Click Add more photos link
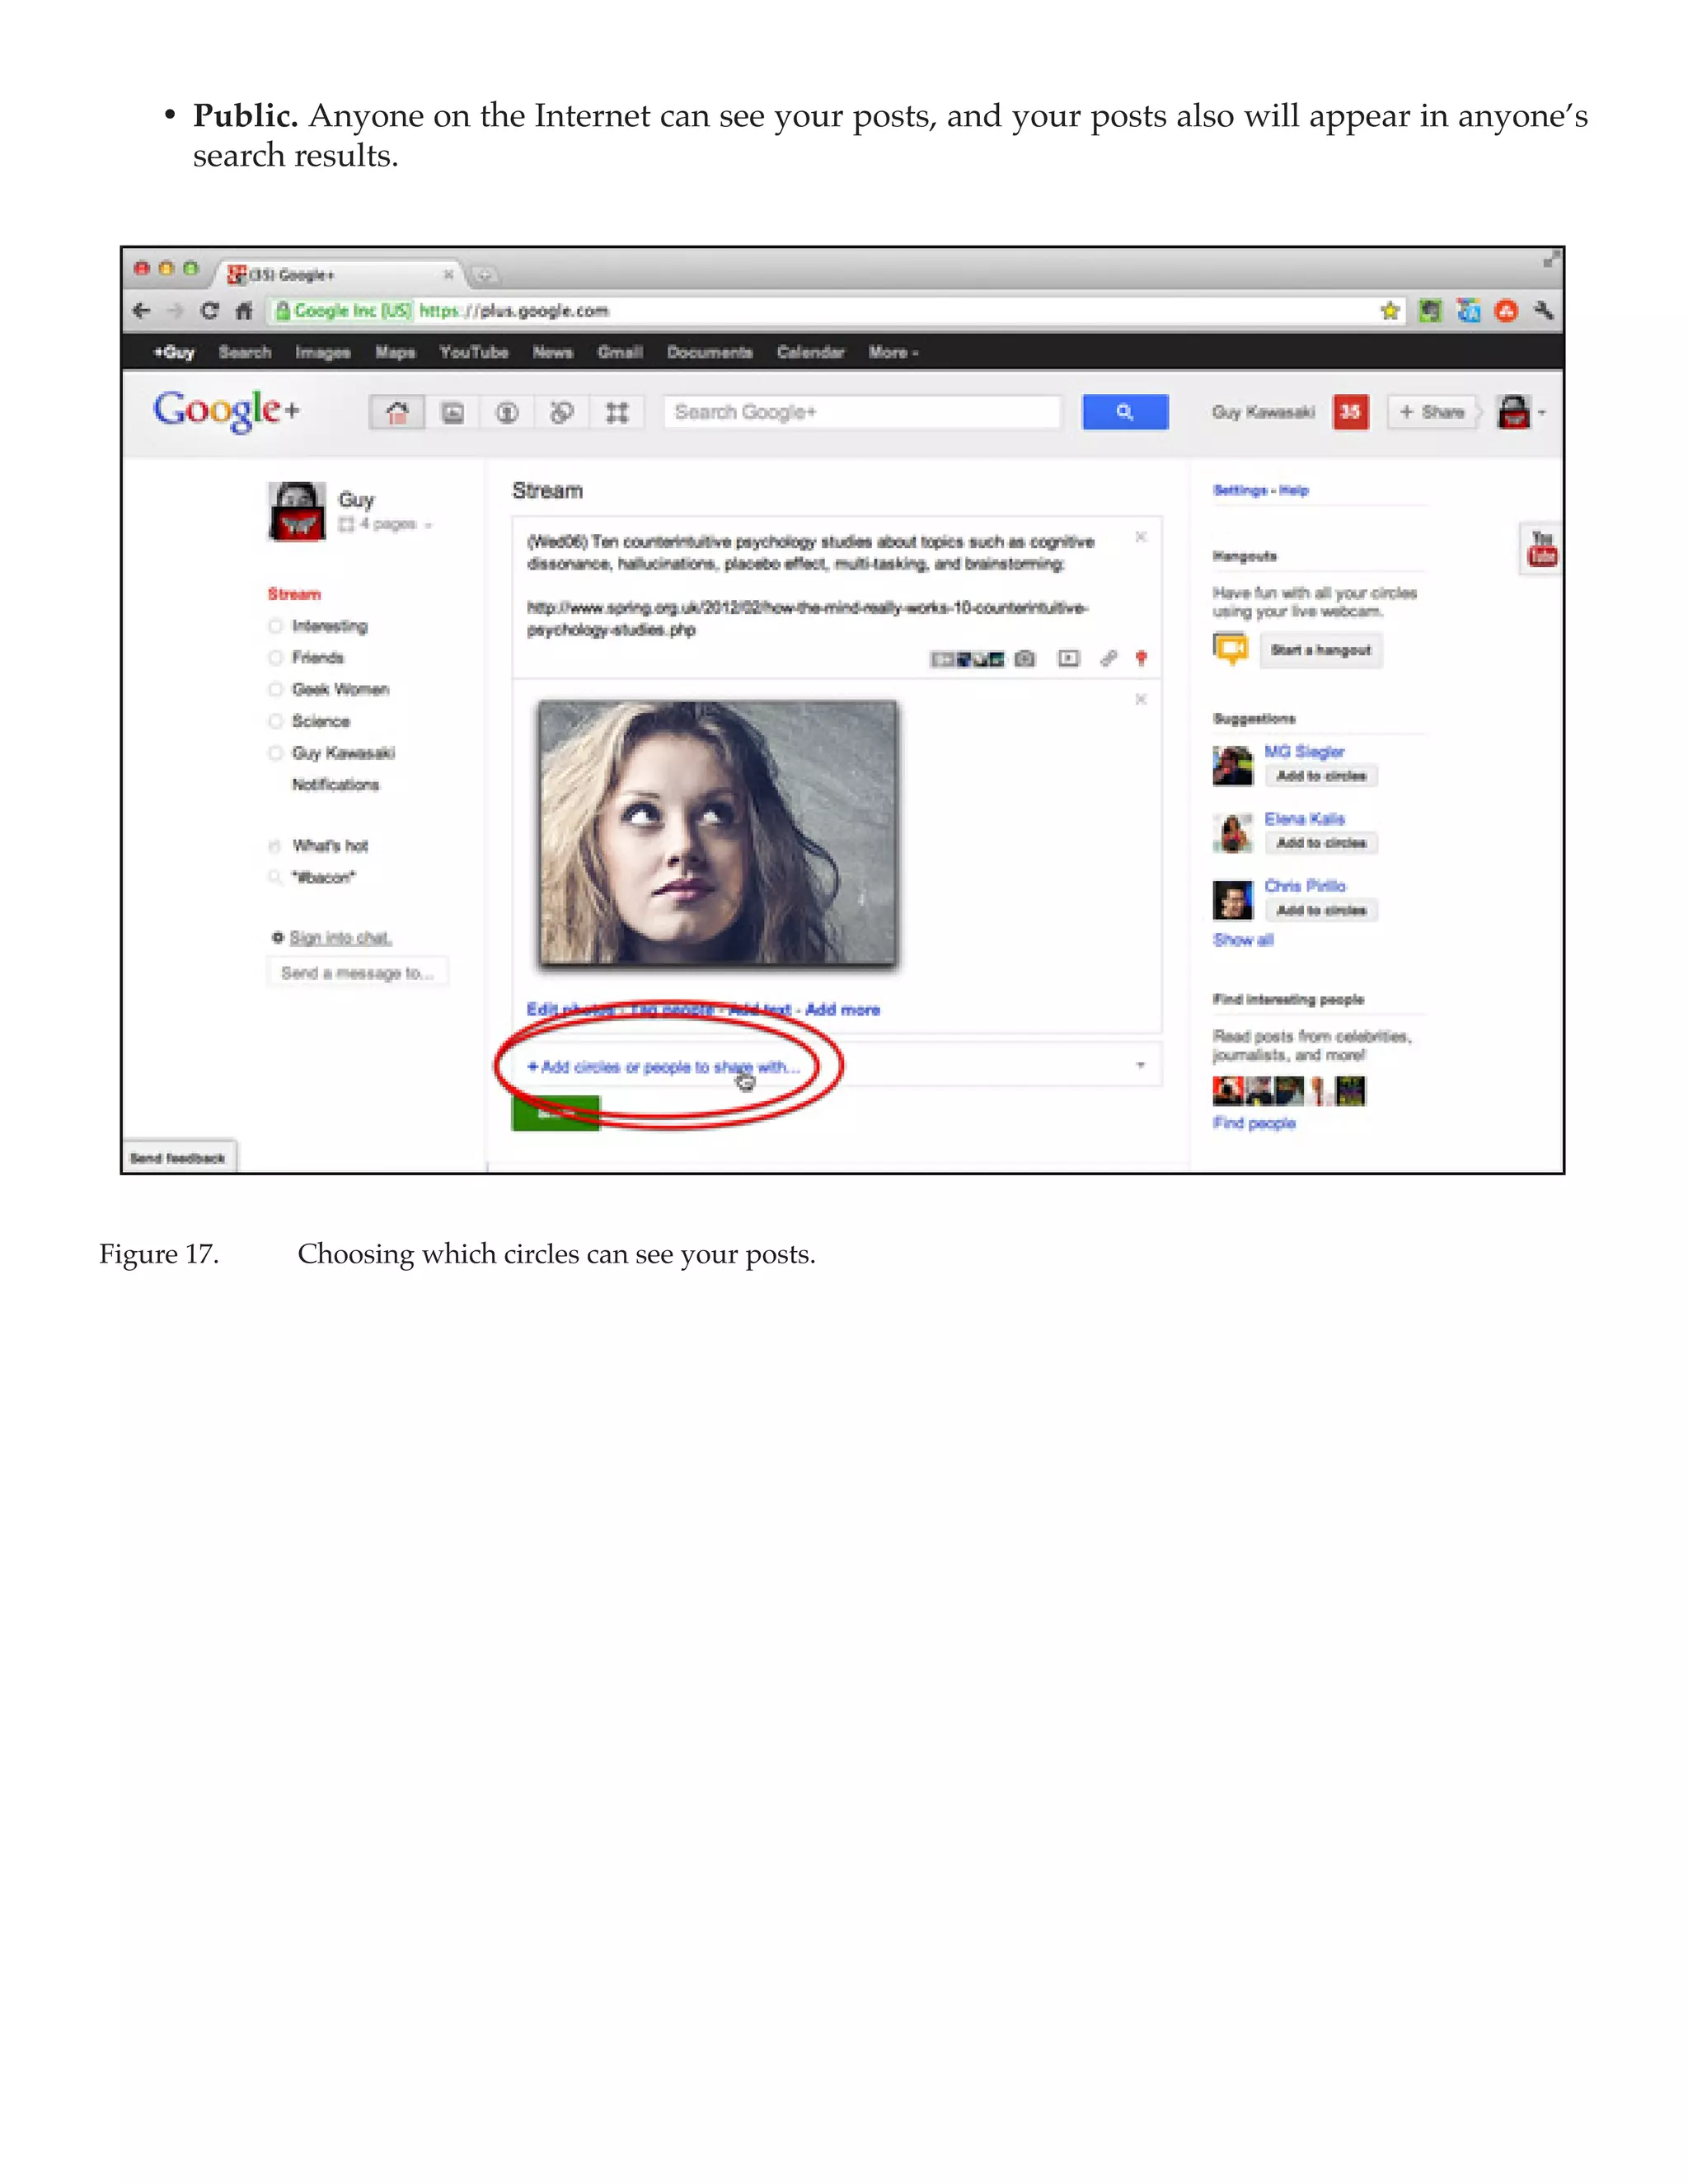The image size is (1688, 2184). pos(843,1009)
